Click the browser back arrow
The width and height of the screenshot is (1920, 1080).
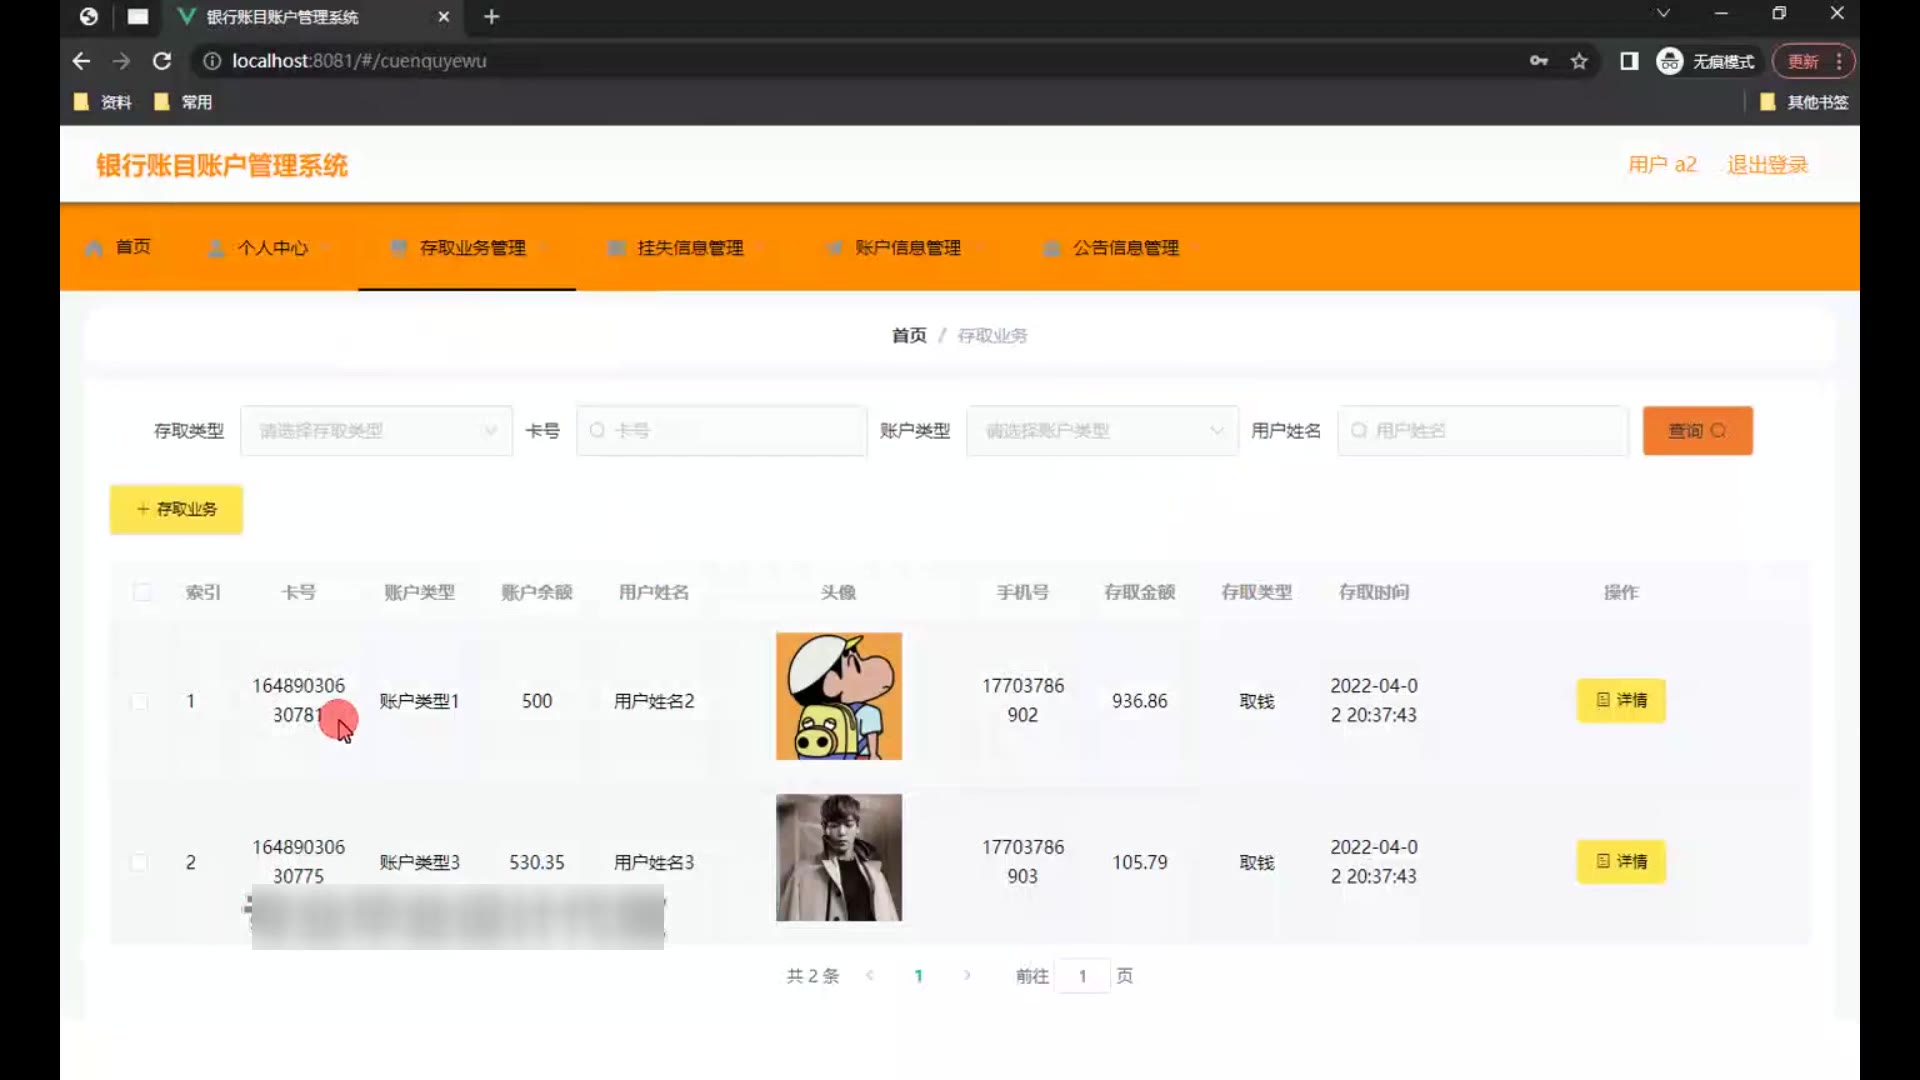81,61
